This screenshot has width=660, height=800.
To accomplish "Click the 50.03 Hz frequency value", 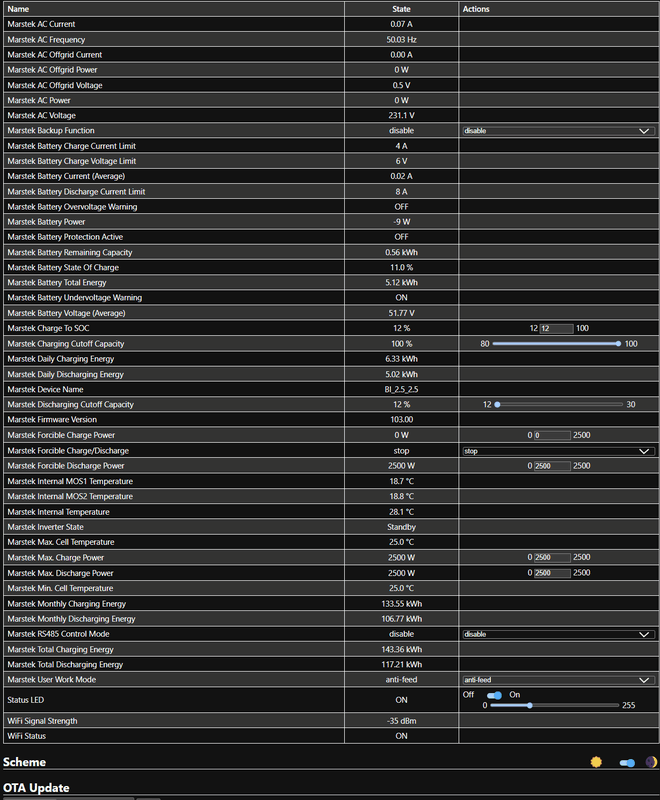I will pos(401,39).
